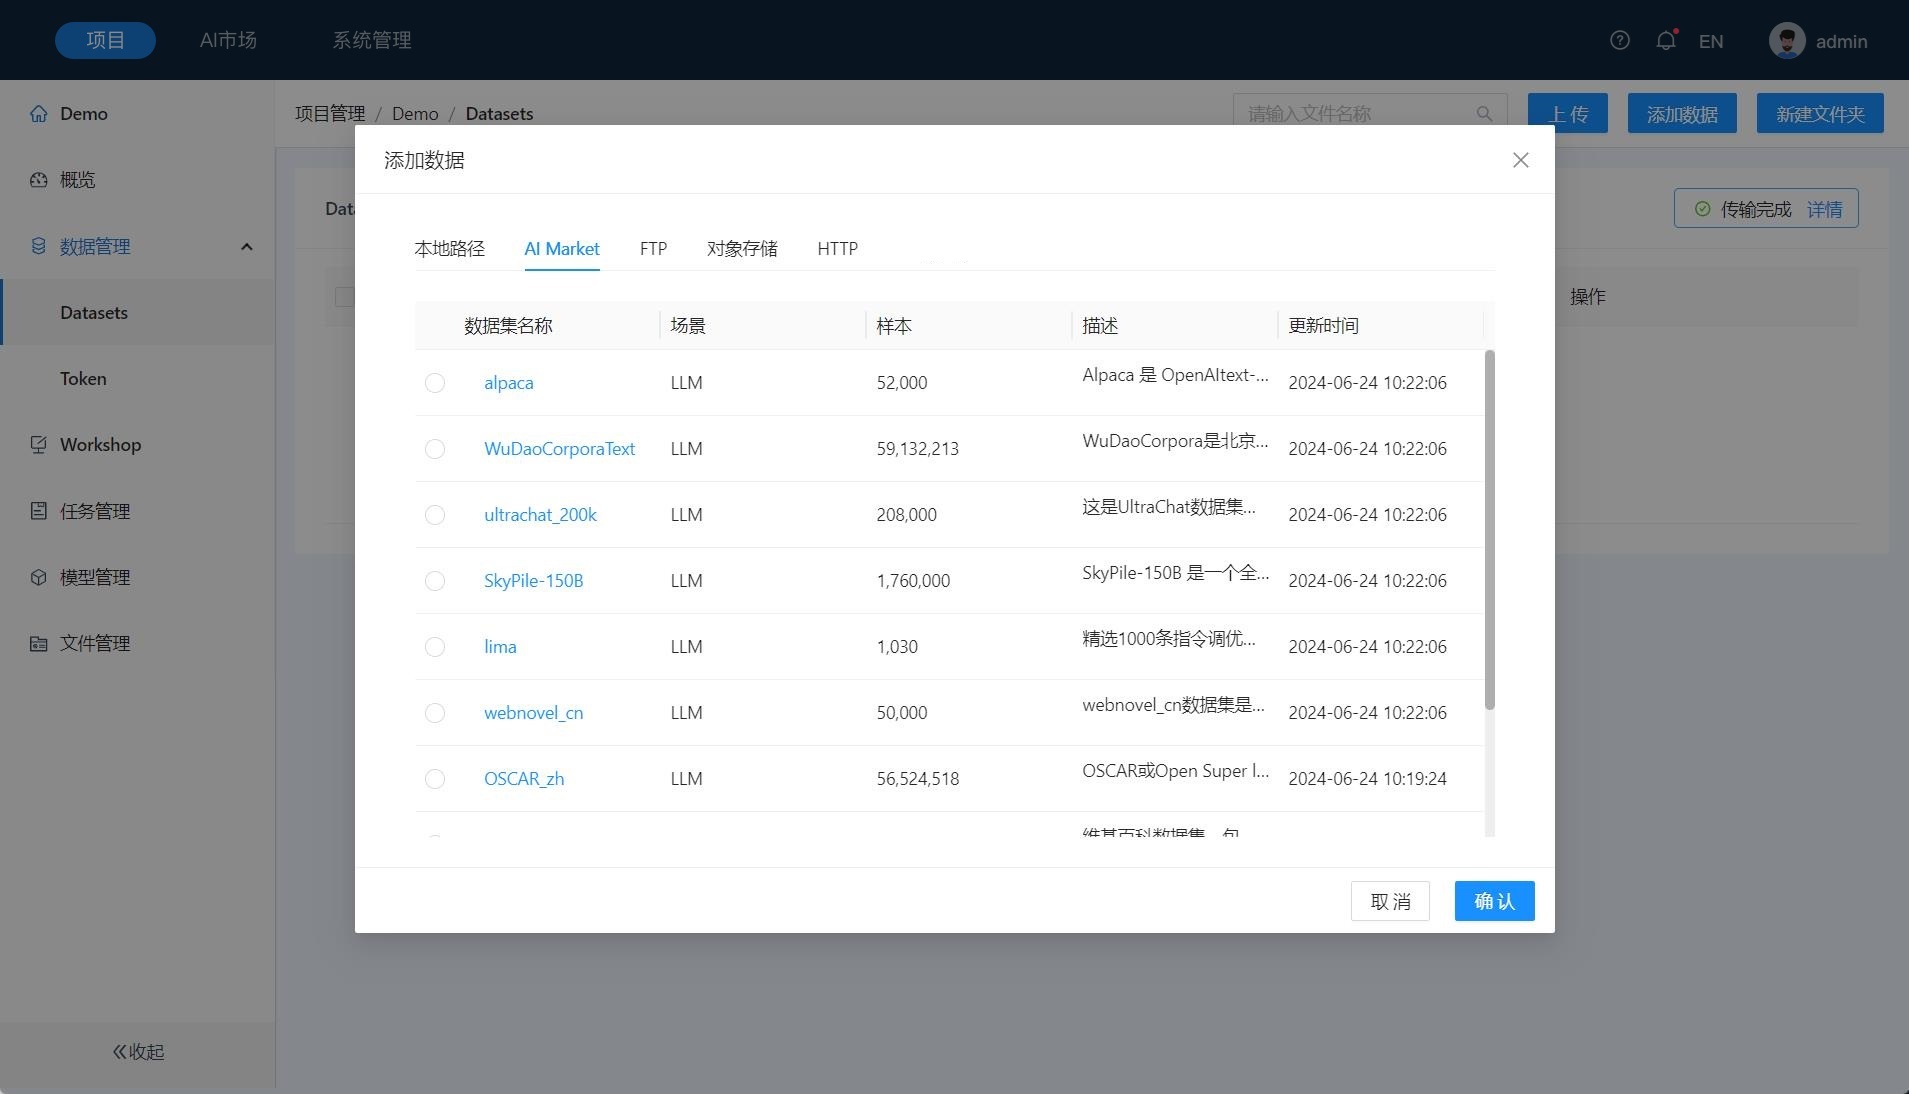
Task: Collapse the sidebar with 收起
Action: 138,1051
